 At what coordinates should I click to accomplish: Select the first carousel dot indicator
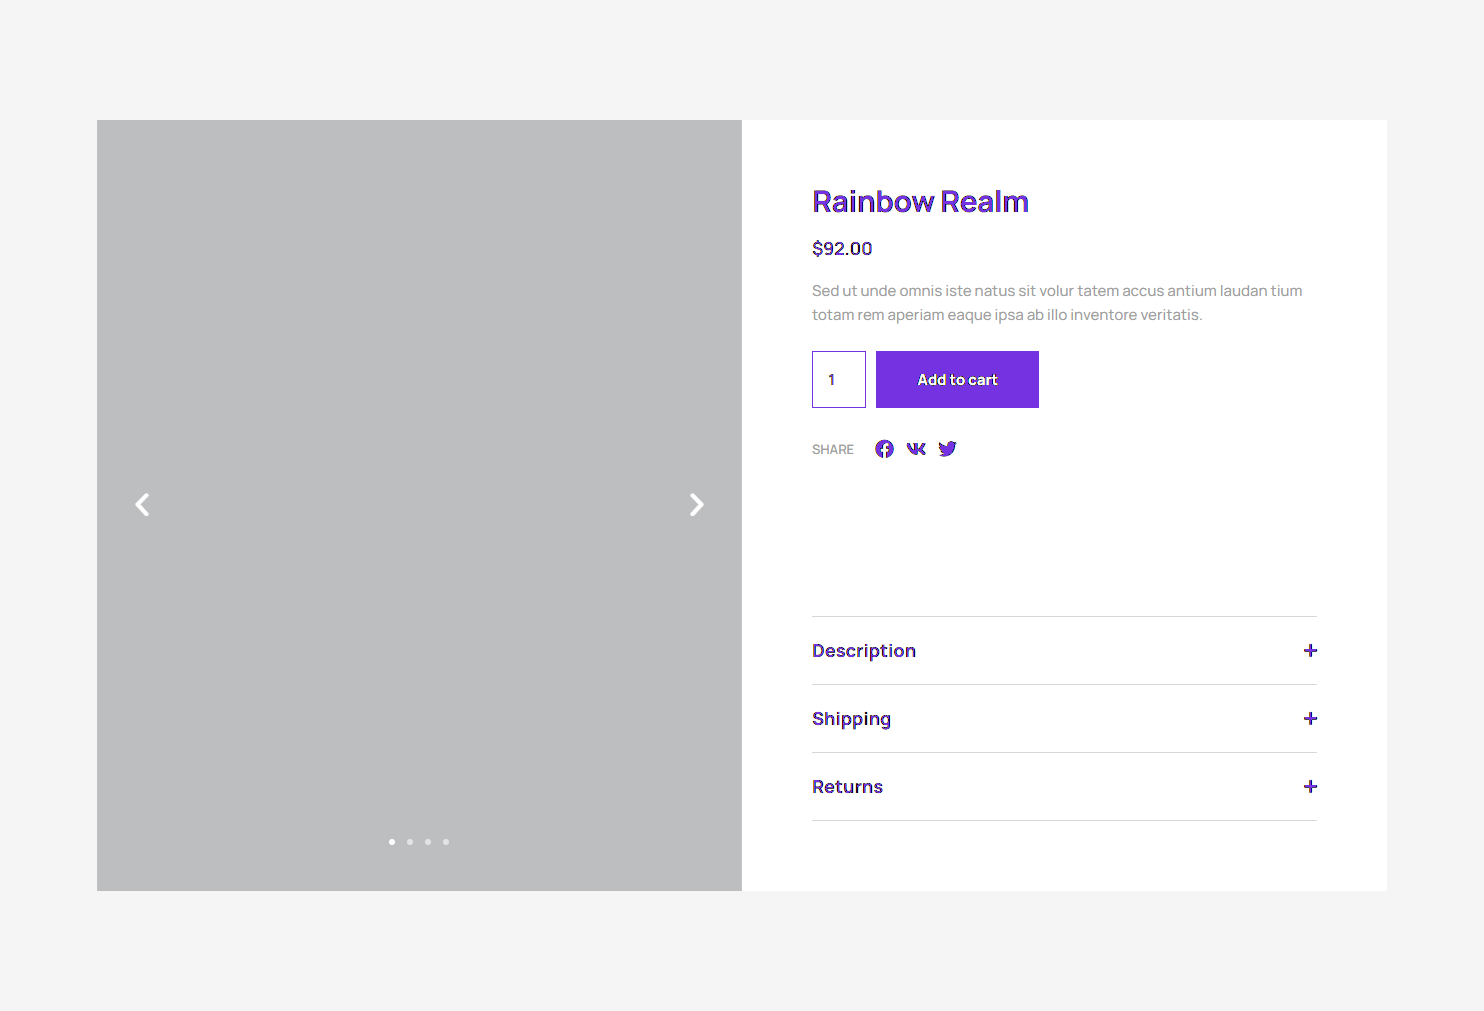392,842
